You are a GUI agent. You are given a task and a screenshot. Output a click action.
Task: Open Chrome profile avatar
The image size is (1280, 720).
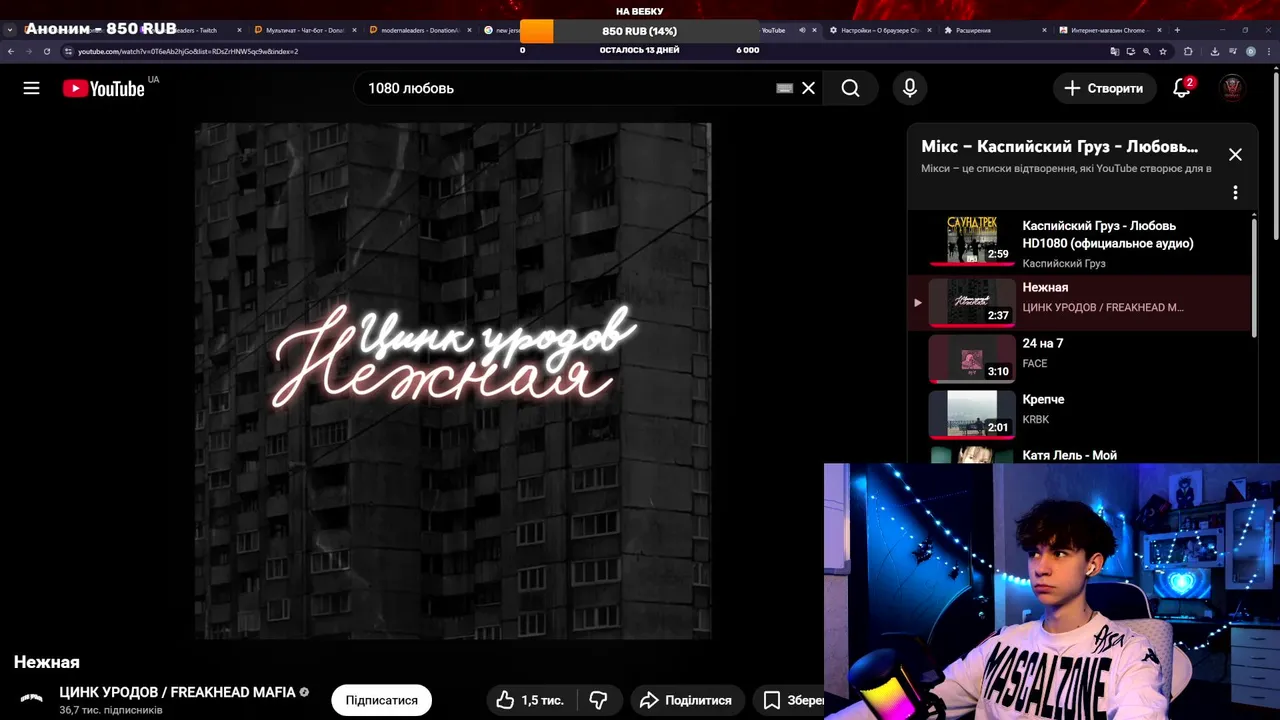(x=1250, y=51)
